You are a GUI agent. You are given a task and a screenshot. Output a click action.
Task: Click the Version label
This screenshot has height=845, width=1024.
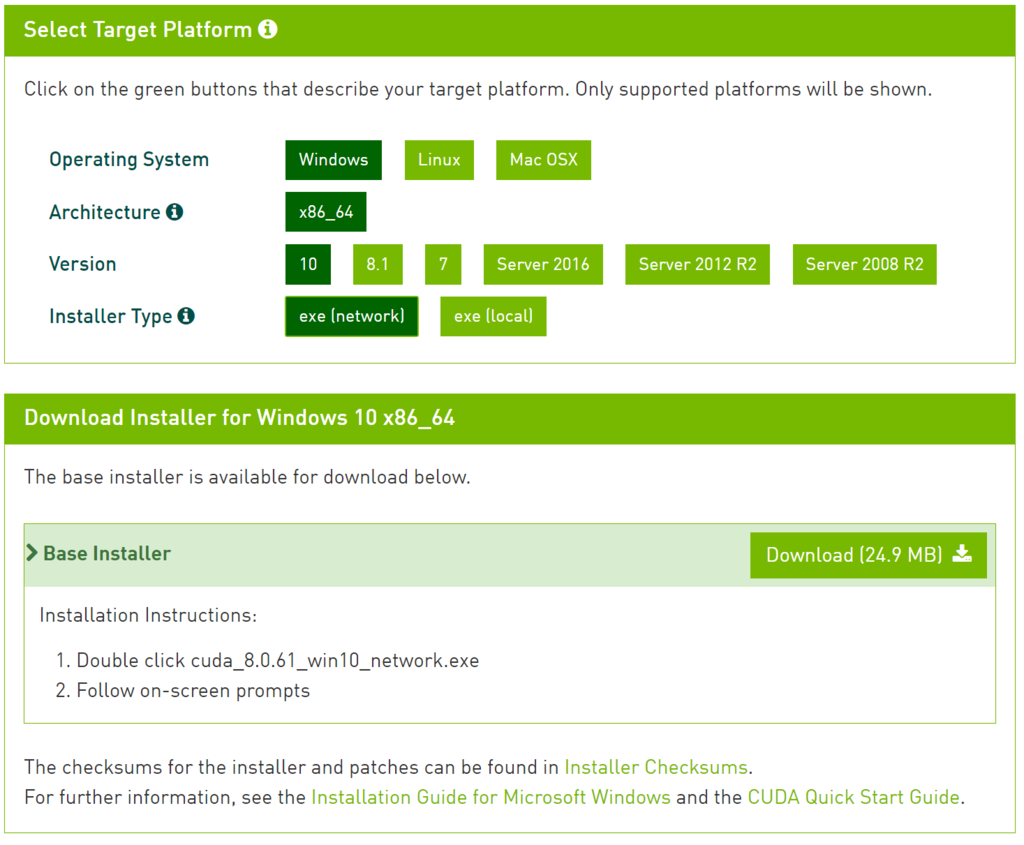[83, 264]
